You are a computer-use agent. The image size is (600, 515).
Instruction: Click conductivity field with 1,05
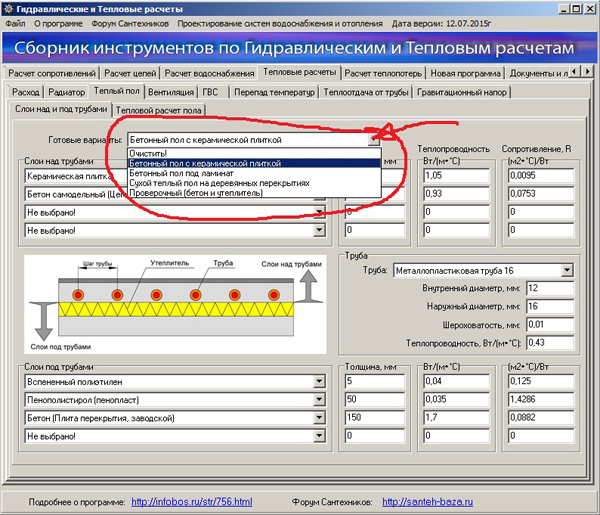coord(457,176)
